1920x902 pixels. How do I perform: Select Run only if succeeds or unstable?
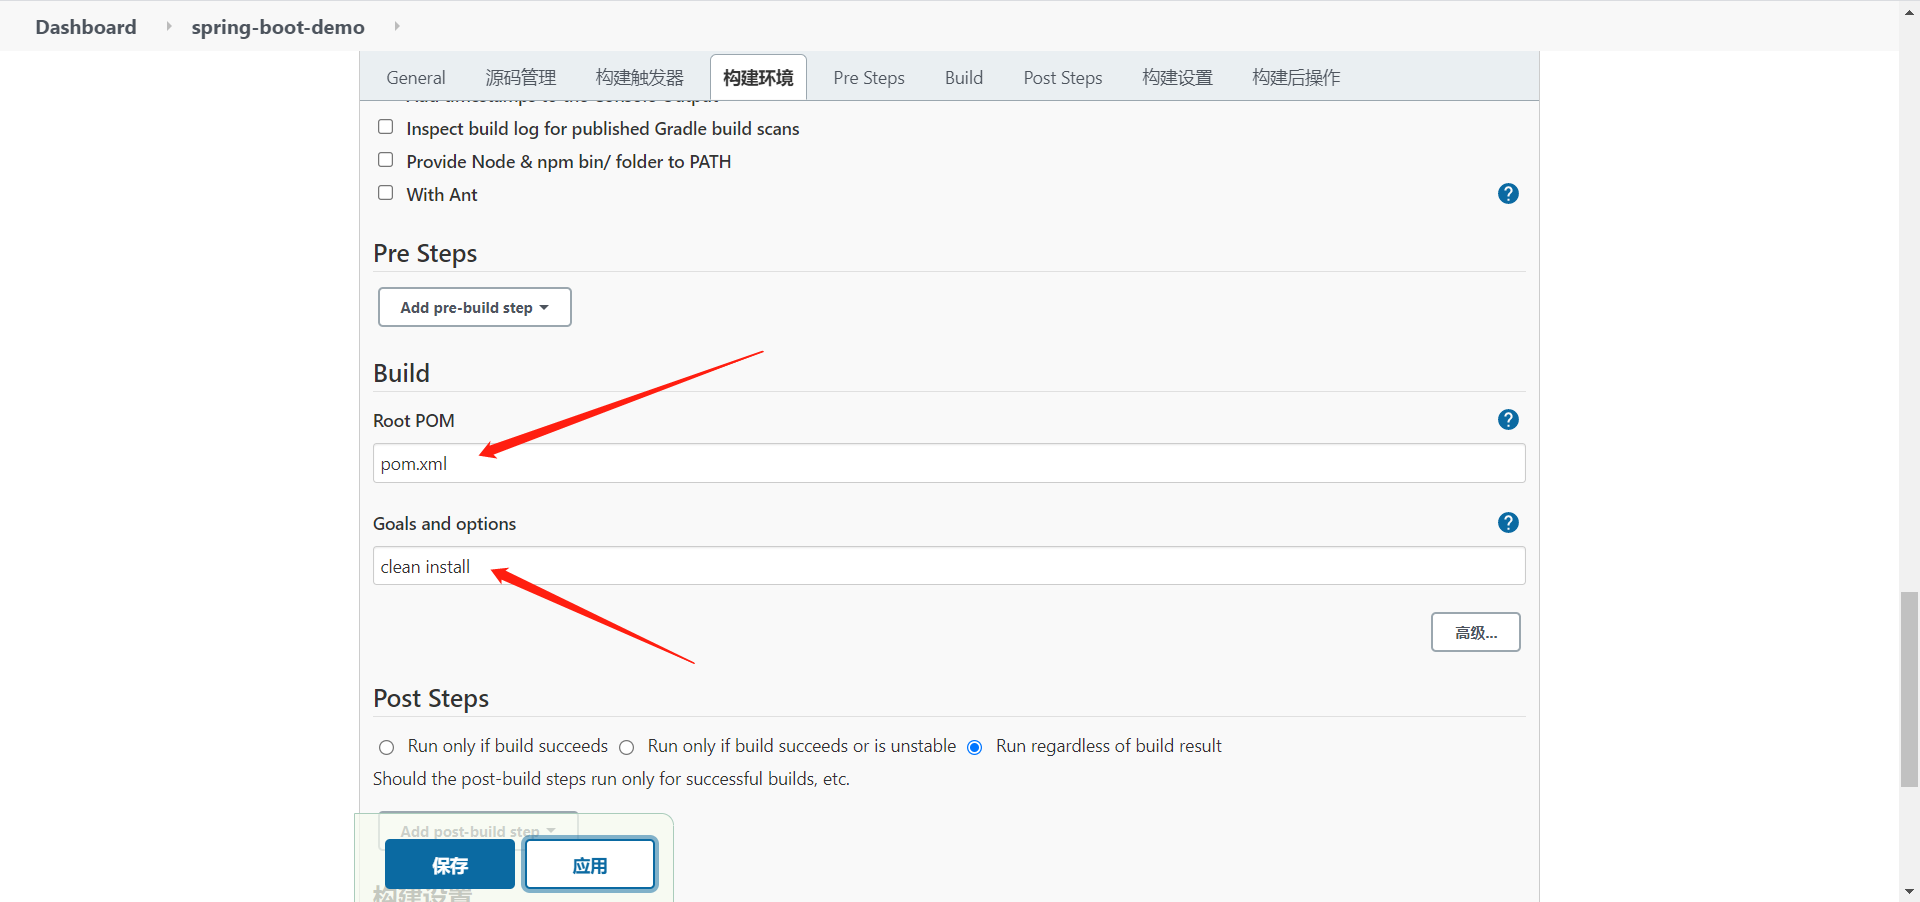[627, 747]
